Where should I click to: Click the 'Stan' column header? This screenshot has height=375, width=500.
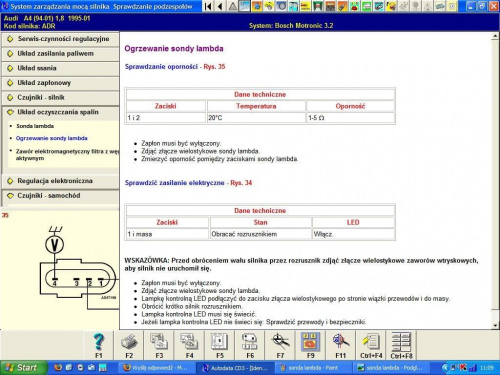tap(260, 222)
